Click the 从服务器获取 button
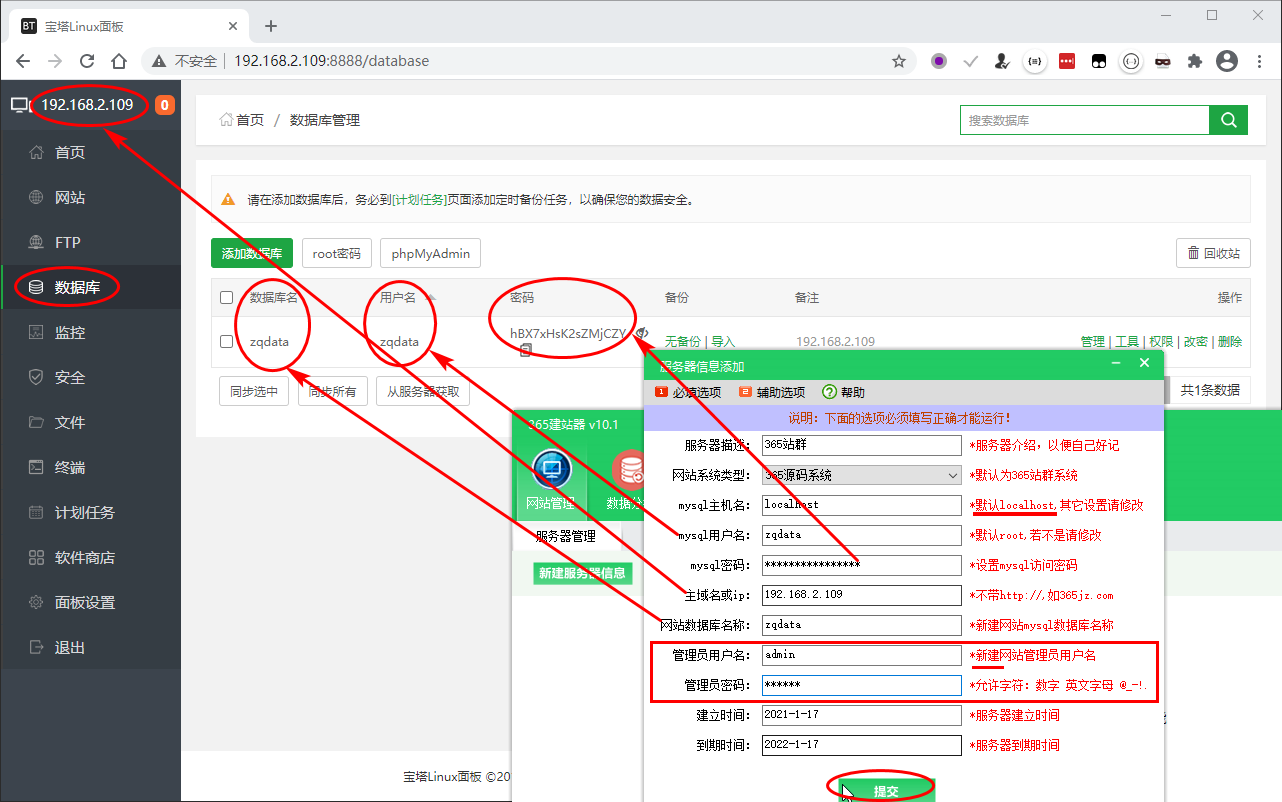The height and width of the screenshot is (802, 1282). click(423, 391)
